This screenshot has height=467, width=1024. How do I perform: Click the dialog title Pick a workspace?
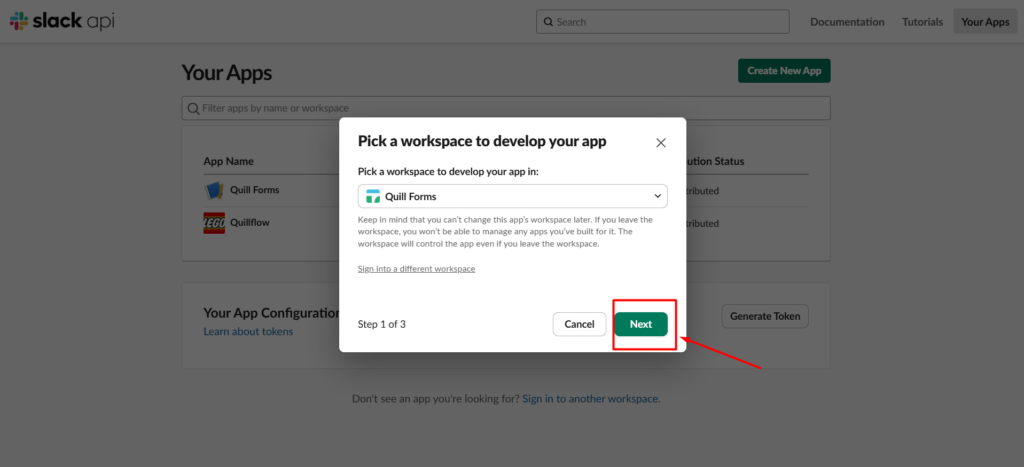click(x=482, y=141)
